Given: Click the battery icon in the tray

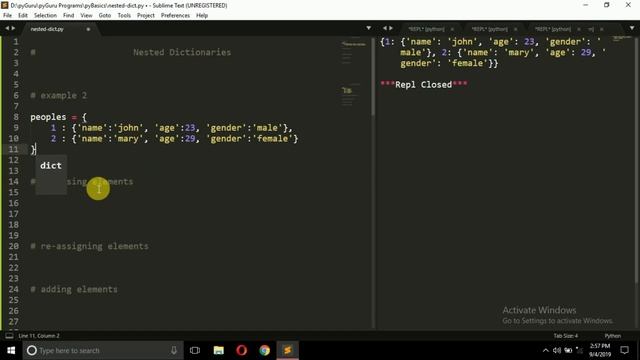Looking at the screenshot, I should coord(568,350).
